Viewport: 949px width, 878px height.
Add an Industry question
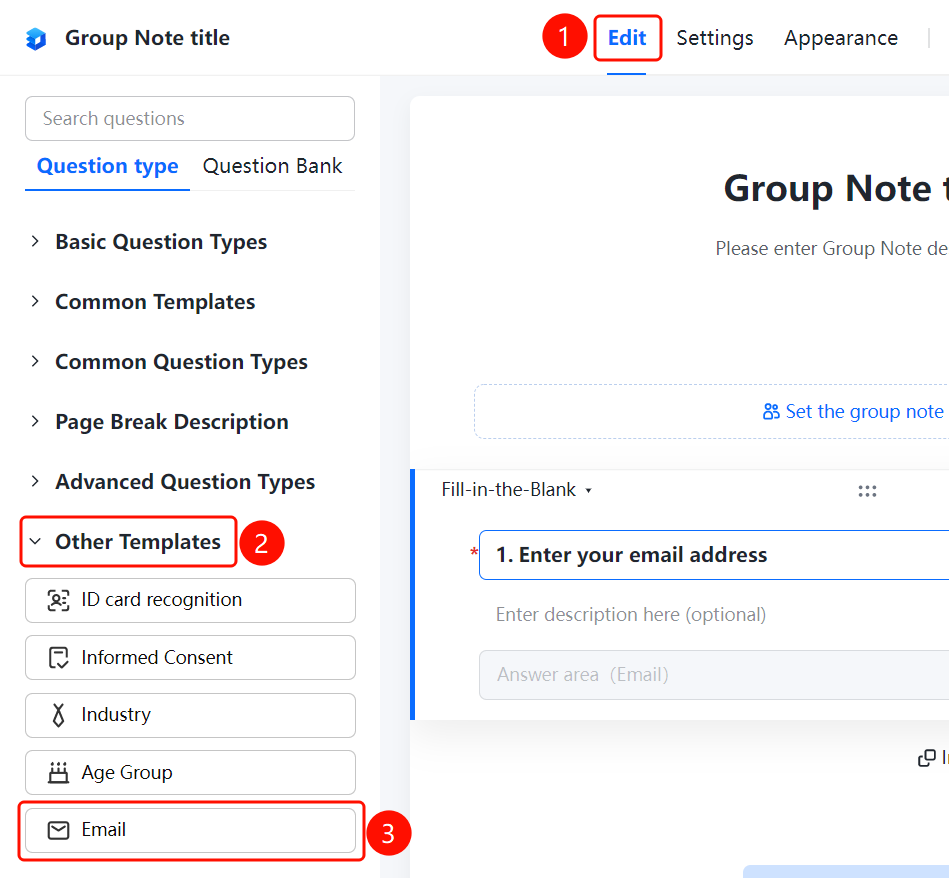(190, 715)
